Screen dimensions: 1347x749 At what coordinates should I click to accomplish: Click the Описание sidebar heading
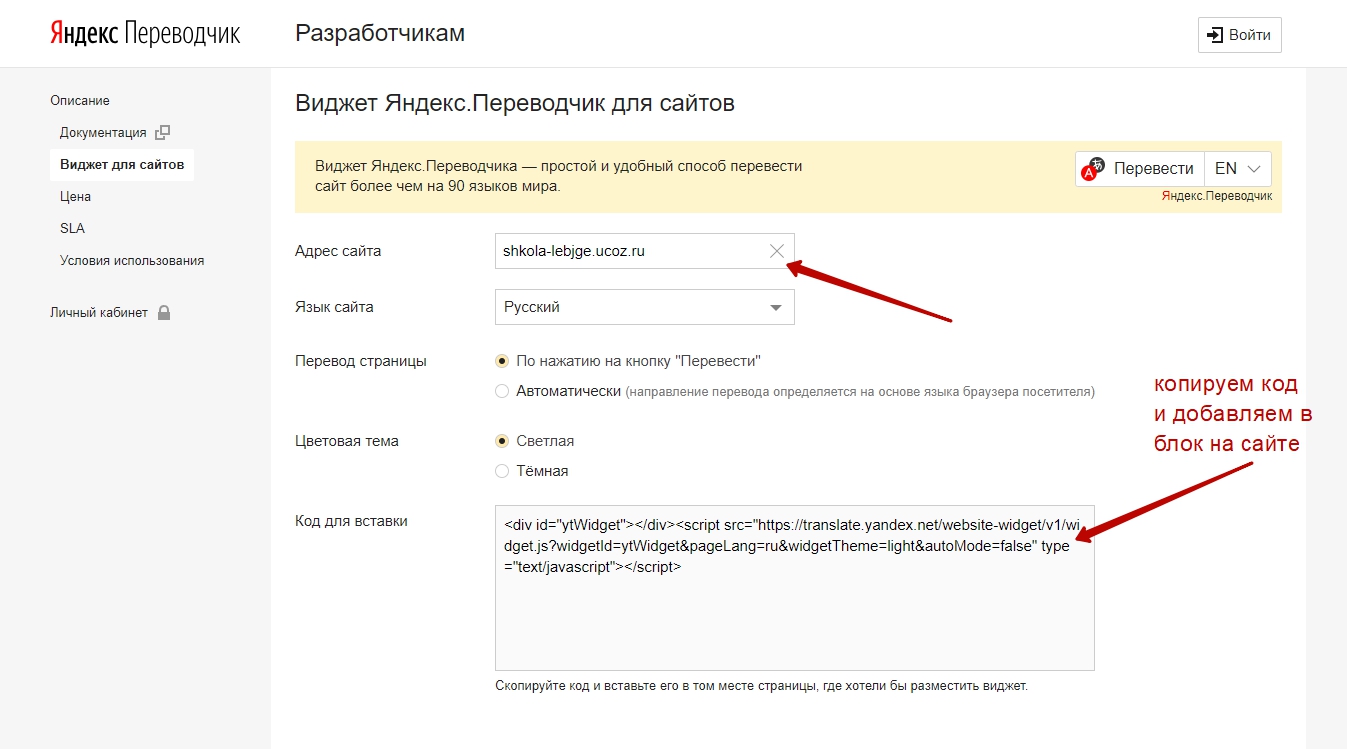[80, 101]
